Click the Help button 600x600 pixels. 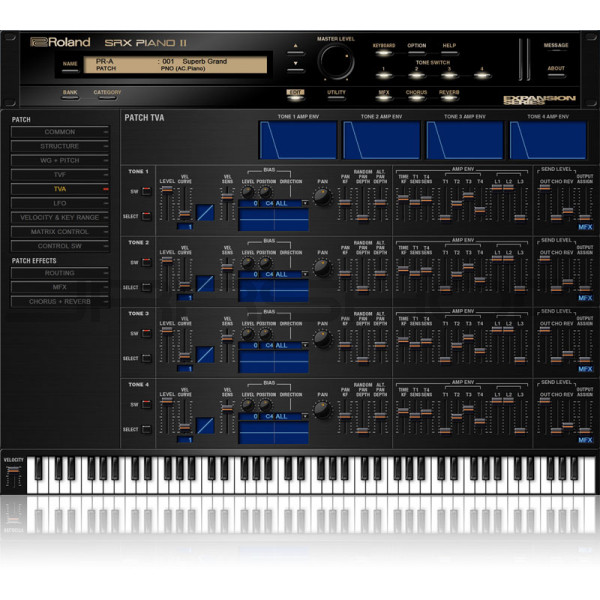point(449,53)
